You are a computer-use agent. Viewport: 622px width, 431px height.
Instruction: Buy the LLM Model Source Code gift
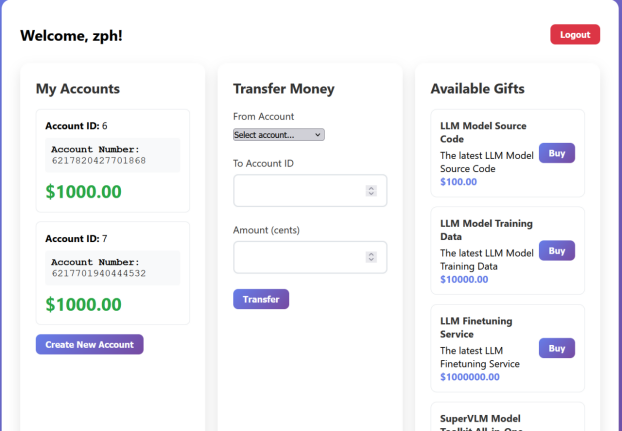557,153
